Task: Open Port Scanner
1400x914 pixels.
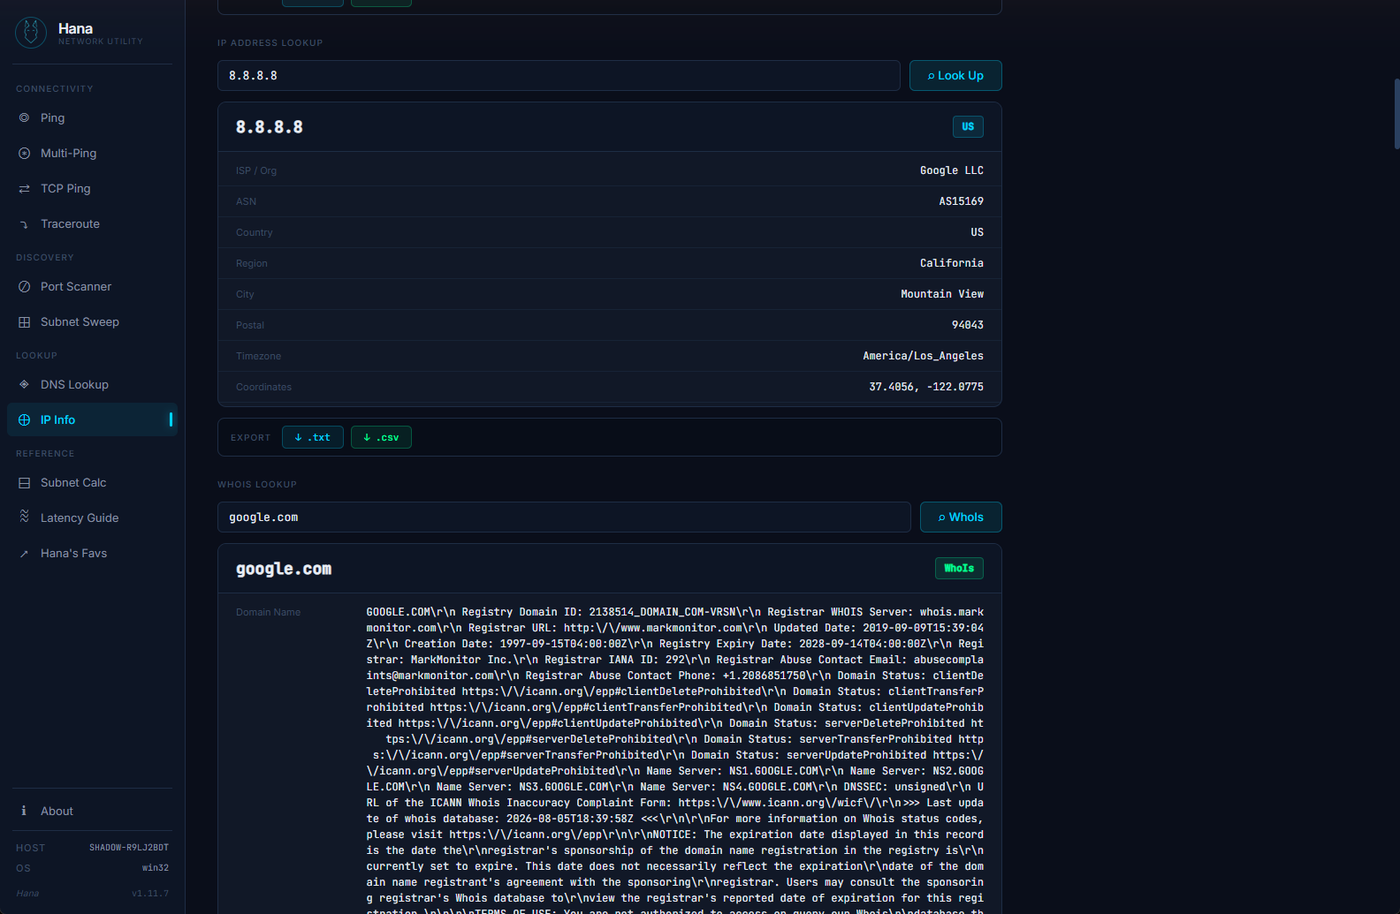Action: click(92, 287)
